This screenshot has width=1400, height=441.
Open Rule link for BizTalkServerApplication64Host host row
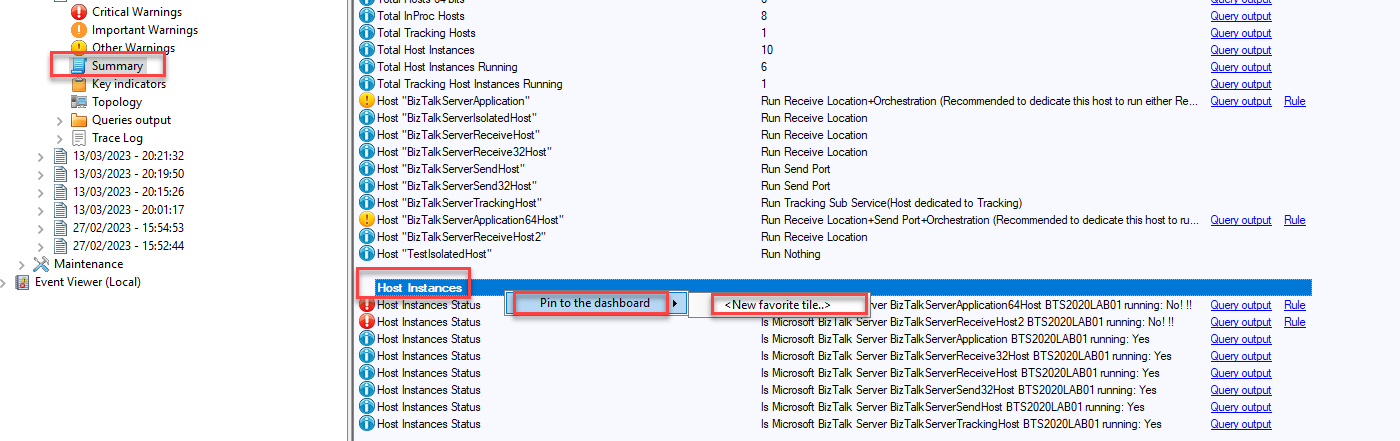[1294, 220]
